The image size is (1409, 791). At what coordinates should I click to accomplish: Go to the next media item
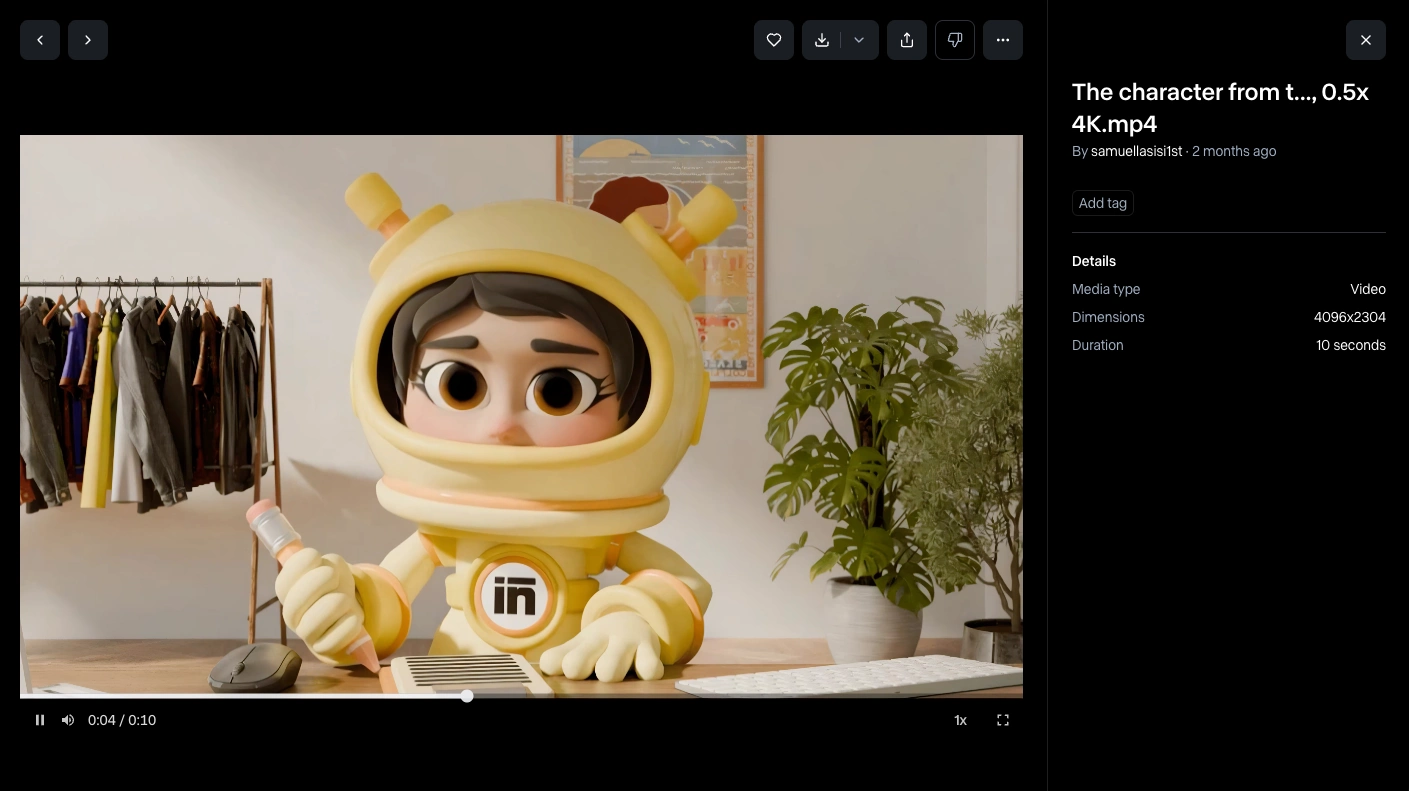(x=88, y=40)
